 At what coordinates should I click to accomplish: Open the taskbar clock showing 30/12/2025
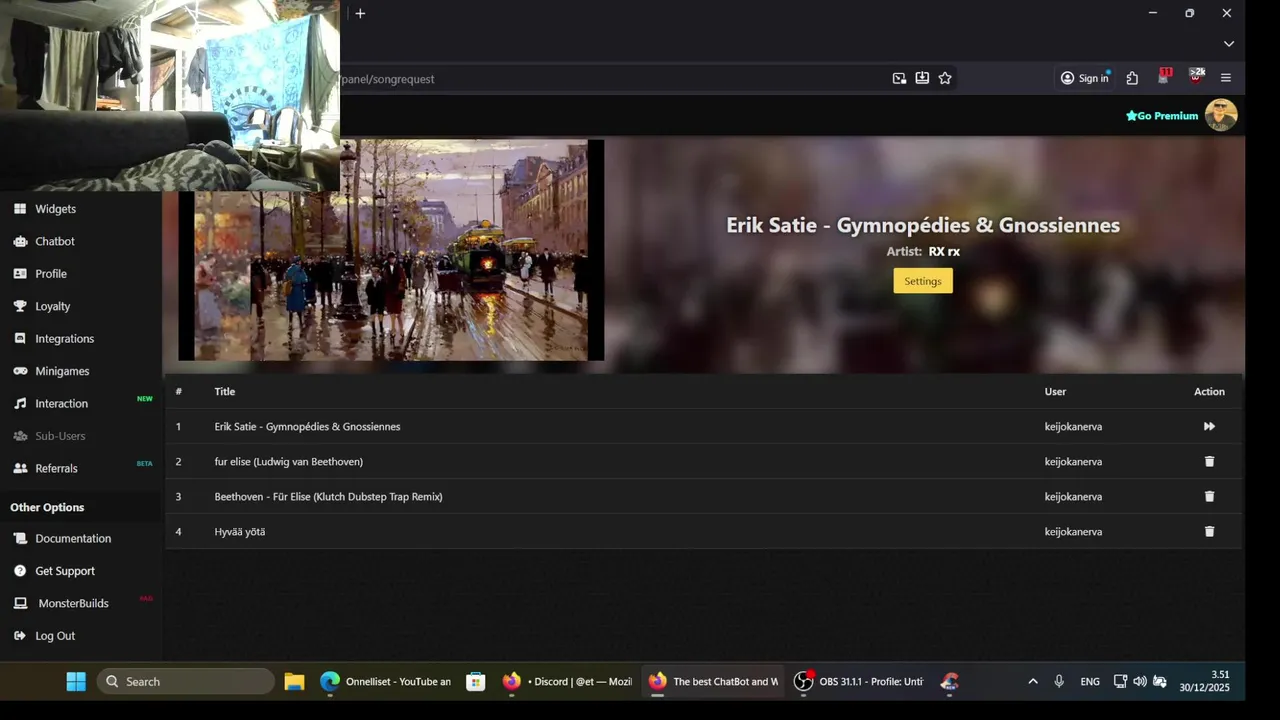click(1204, 681)
